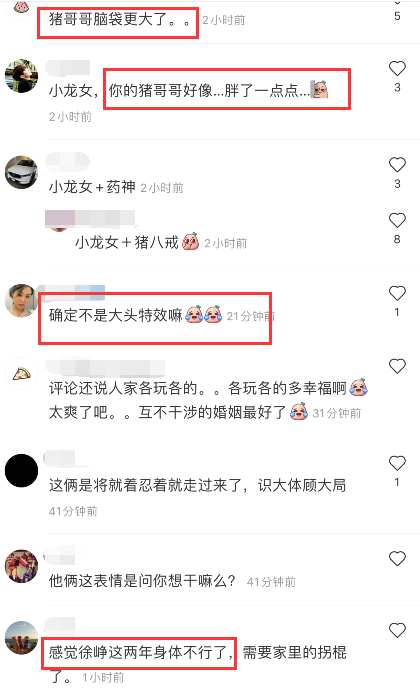
Task: Like the '这俩是将就着忍着' comment
Action: 397,463
